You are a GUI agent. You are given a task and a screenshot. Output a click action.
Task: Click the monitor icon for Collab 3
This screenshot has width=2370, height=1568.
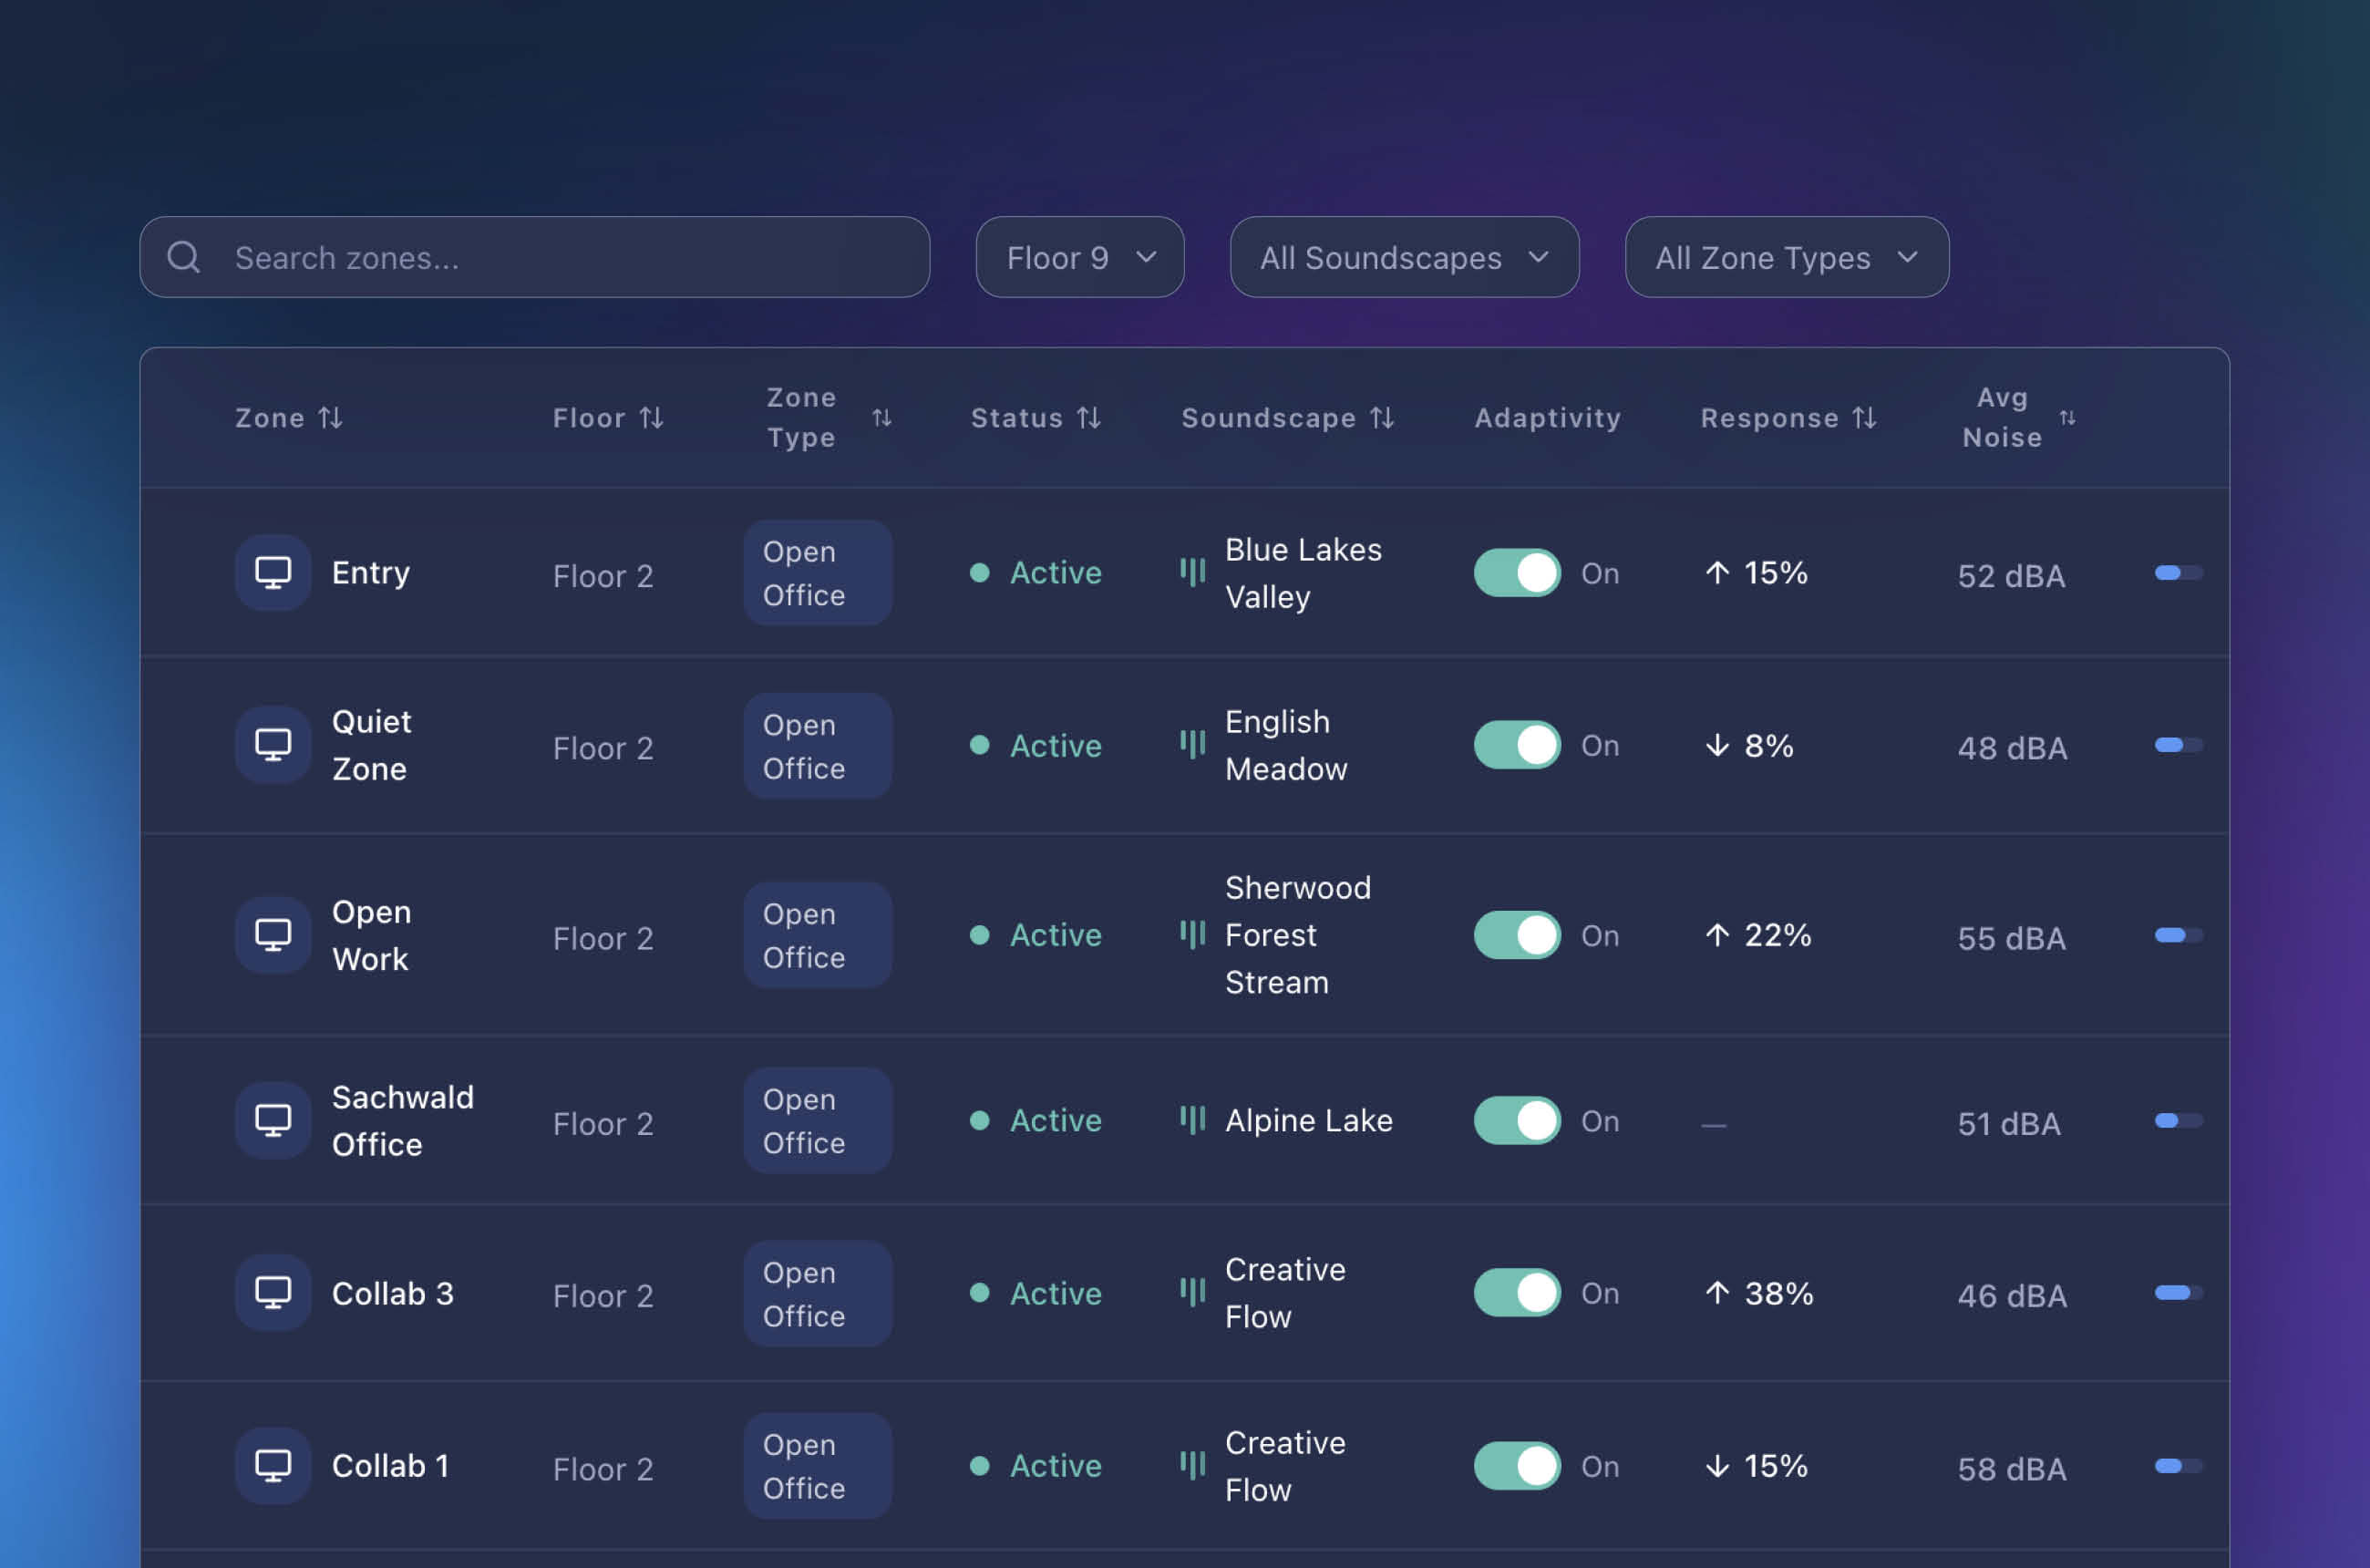273,1293
